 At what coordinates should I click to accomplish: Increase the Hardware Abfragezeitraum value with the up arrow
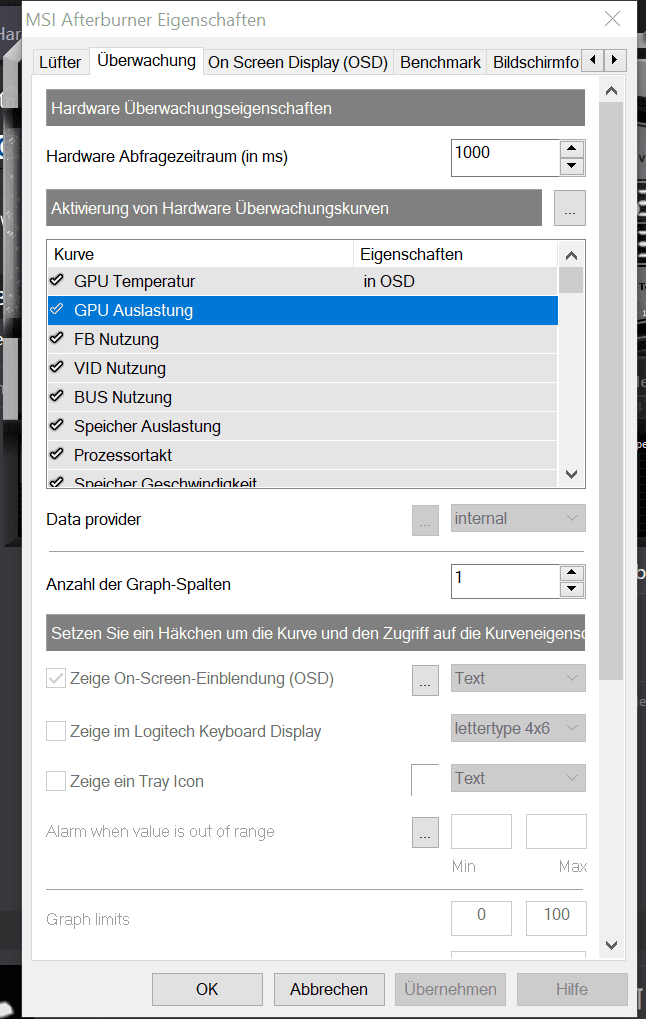coord(571,148)
